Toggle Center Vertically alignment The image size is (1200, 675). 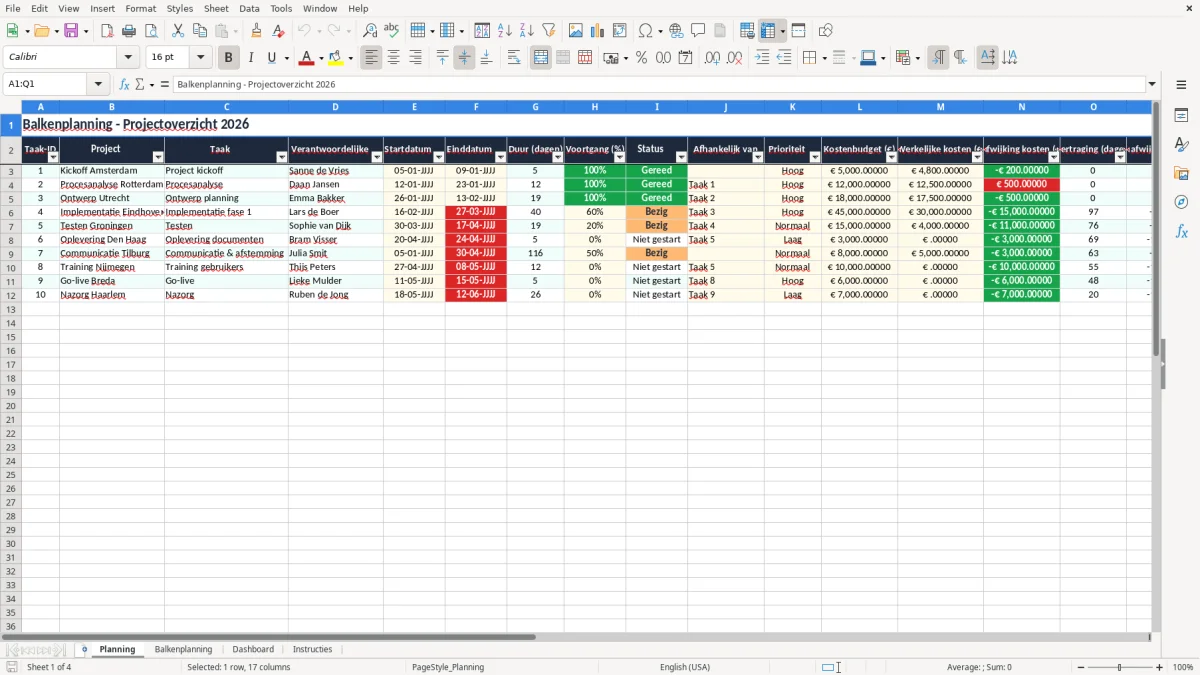(x=464, y=58)
